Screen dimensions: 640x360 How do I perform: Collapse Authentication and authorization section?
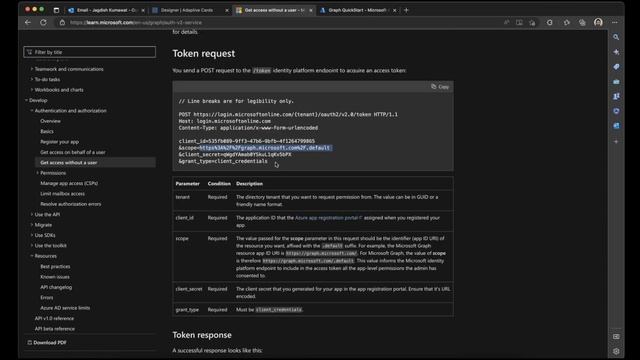point(32,111)
